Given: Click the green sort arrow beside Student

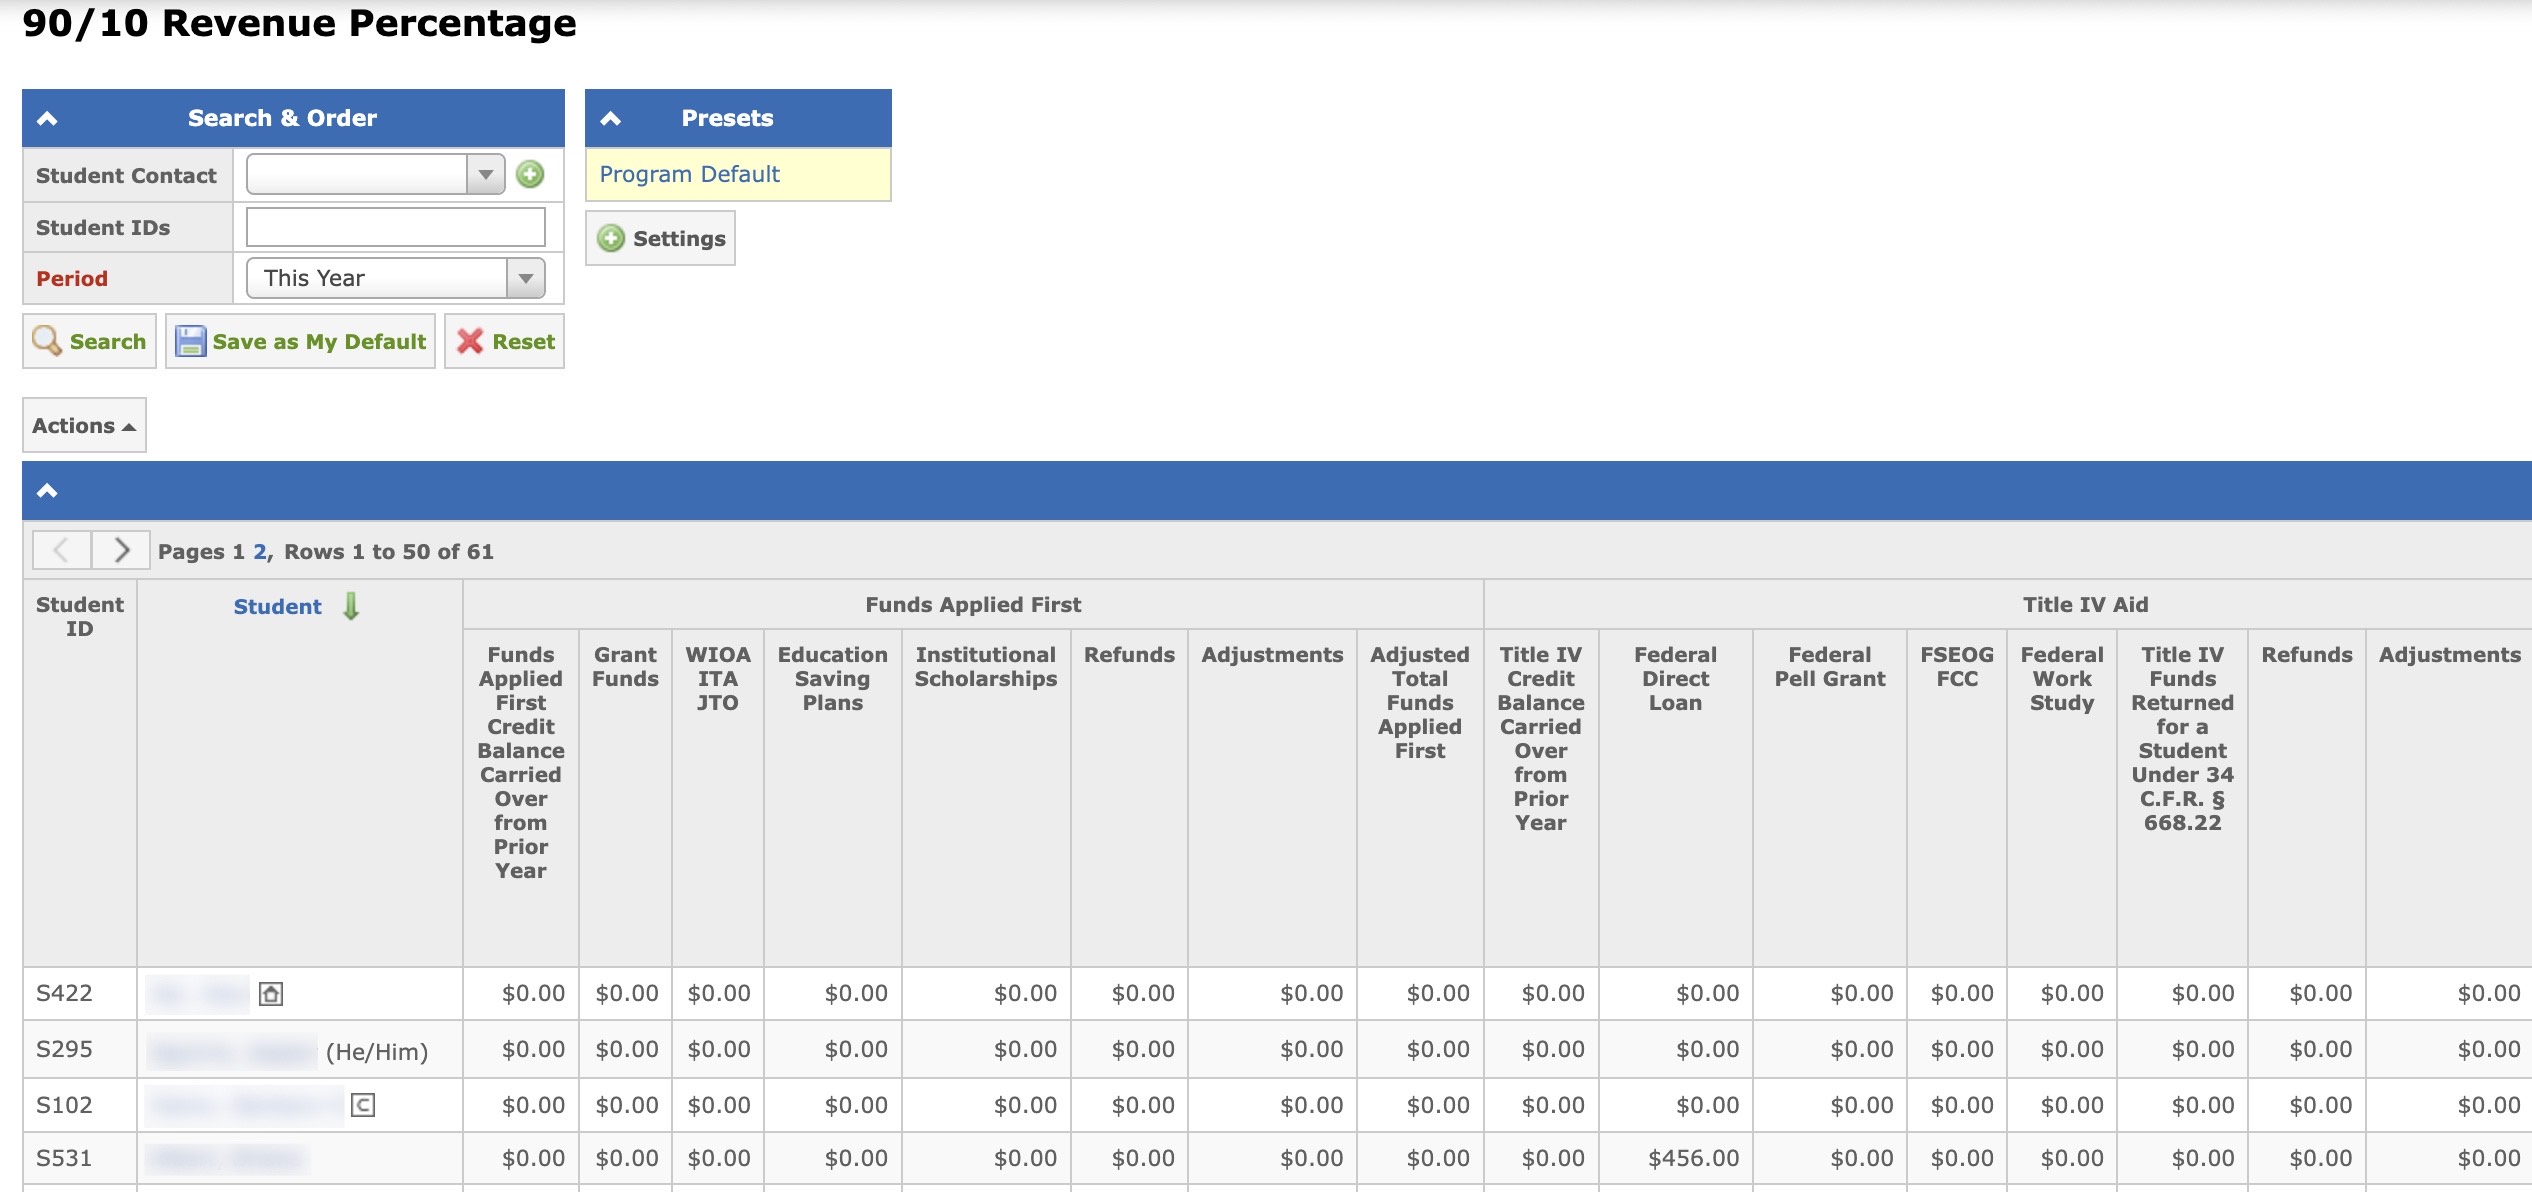Looking at the screenshot, I should click(351, 606).
